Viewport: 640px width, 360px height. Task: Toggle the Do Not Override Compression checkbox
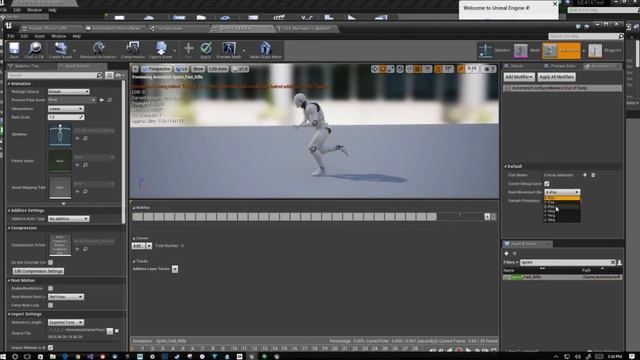50,262
